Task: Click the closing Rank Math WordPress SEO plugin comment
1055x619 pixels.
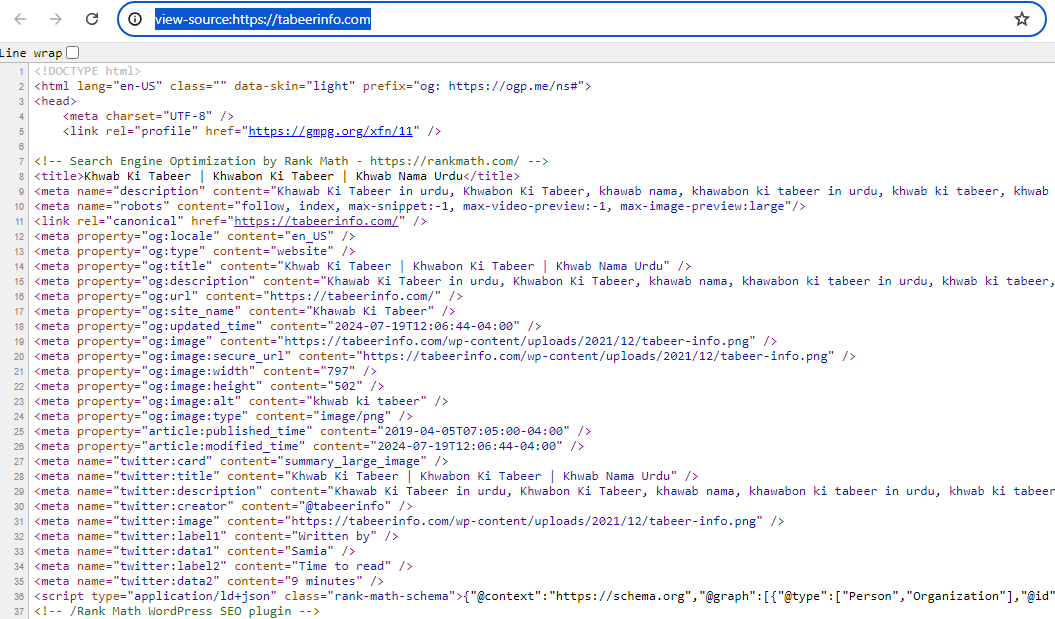Action: click(176, 611)
